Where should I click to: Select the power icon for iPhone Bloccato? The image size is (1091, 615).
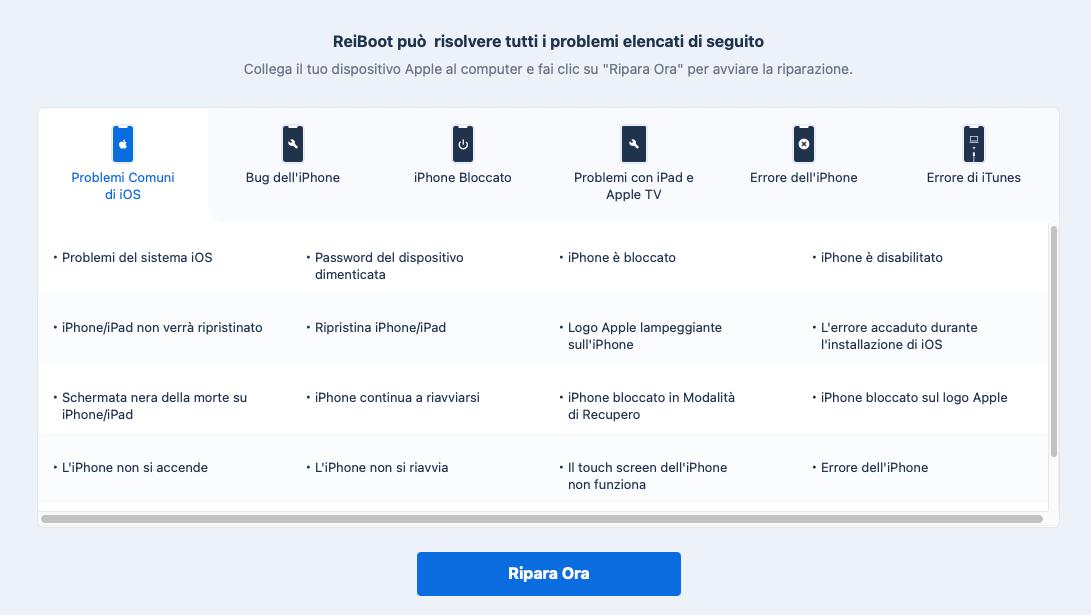click(x=462, y=143)
